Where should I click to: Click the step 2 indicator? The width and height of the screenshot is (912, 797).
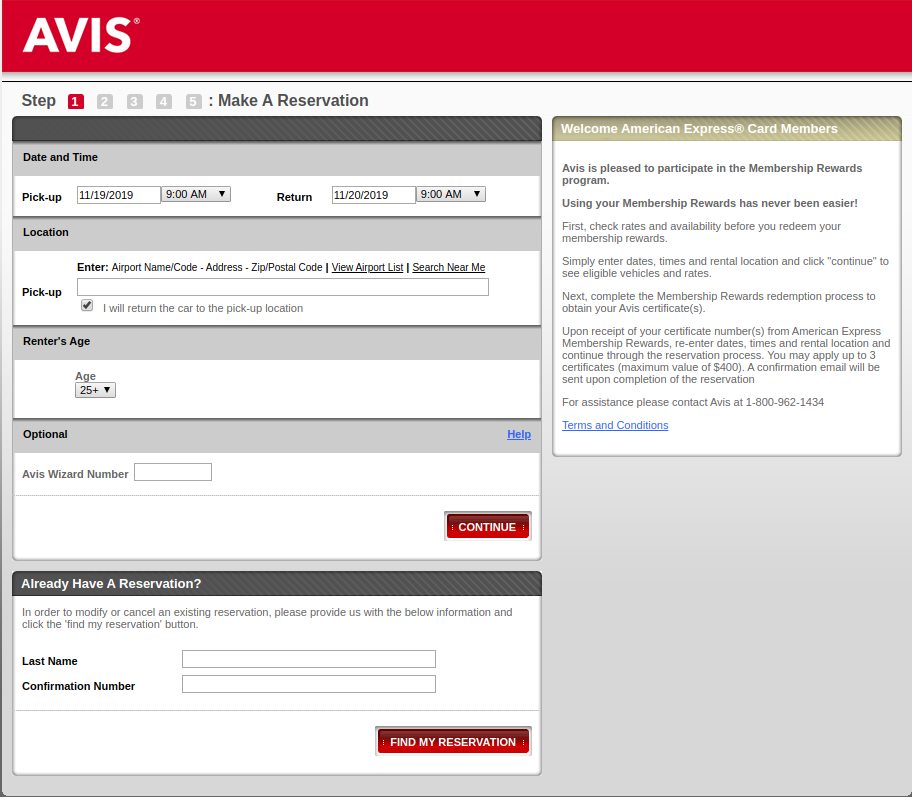[105, 101]
